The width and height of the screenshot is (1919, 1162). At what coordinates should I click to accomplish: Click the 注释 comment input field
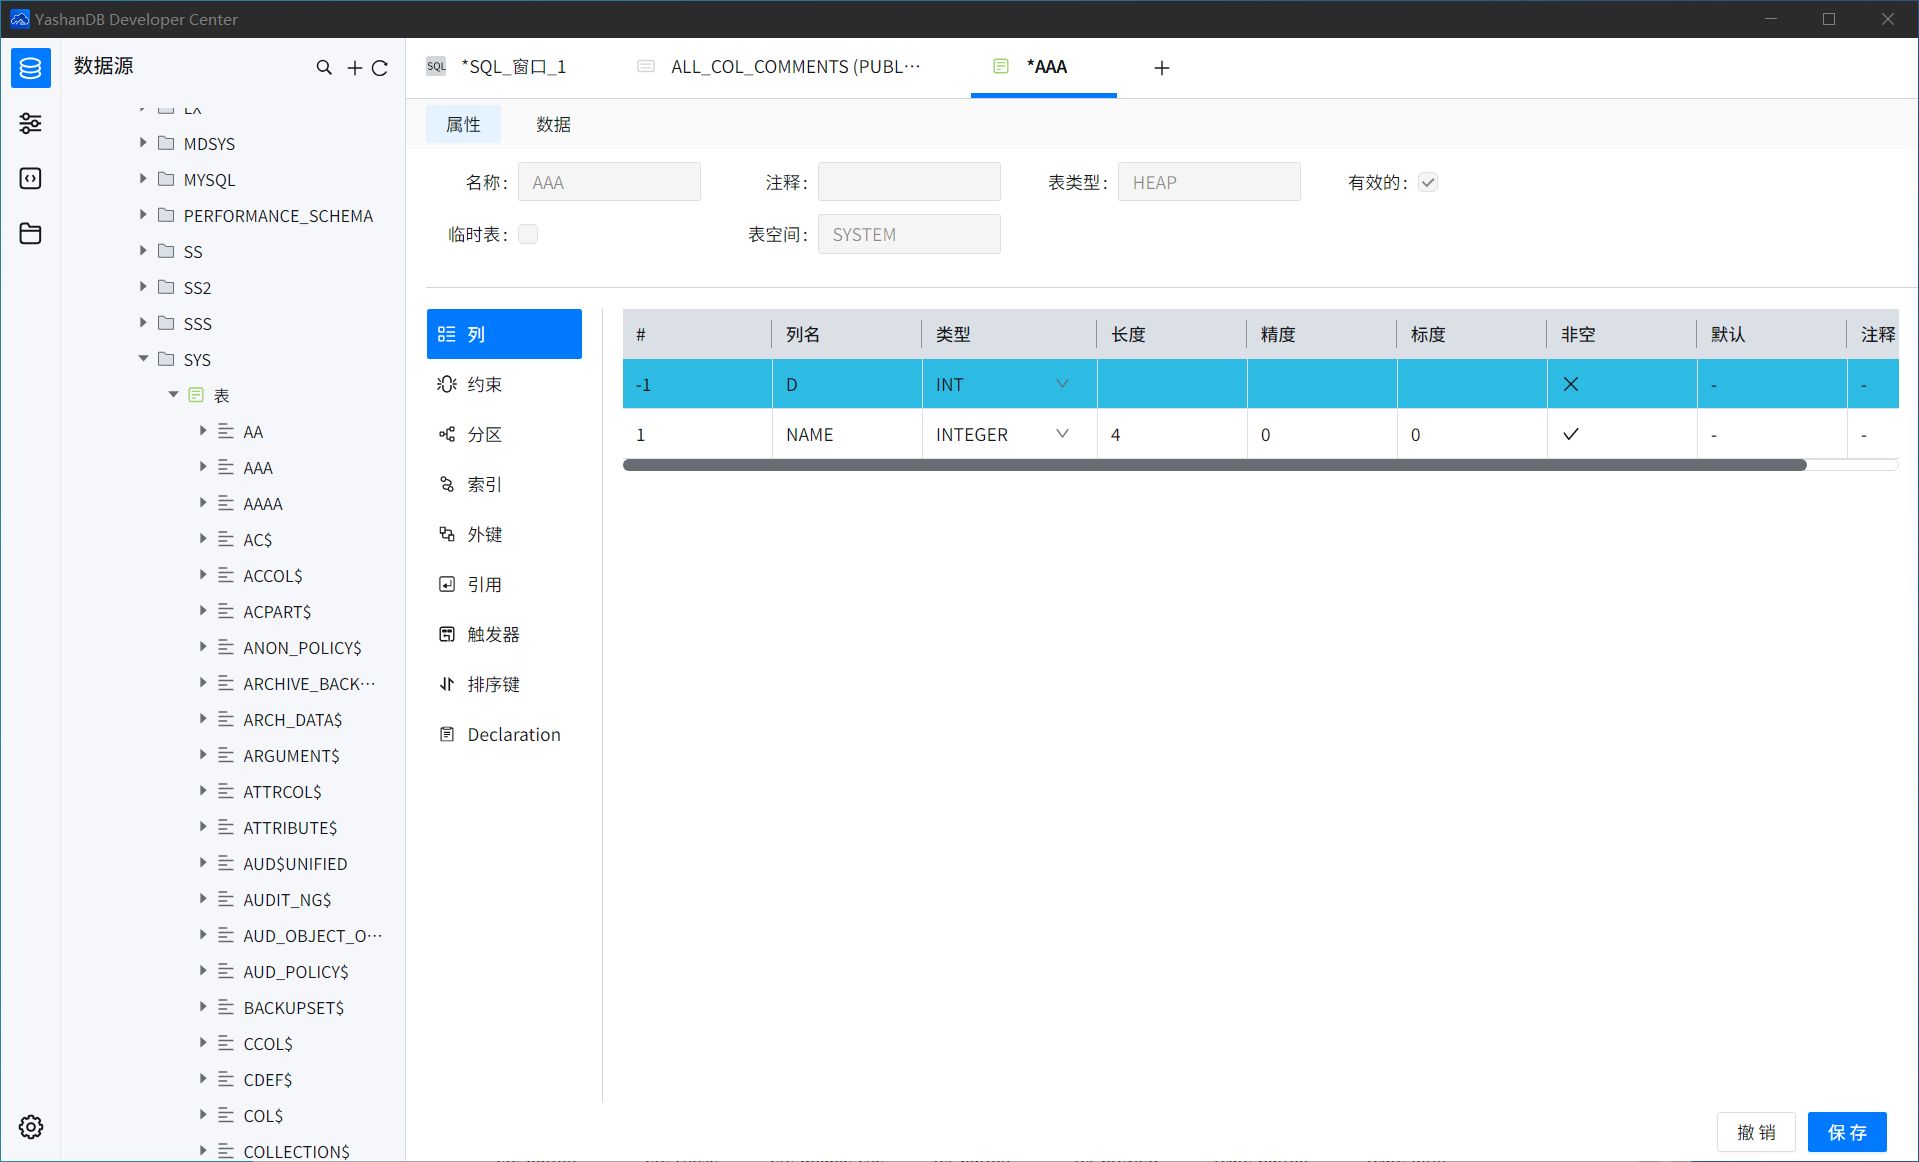click(909, 182)
